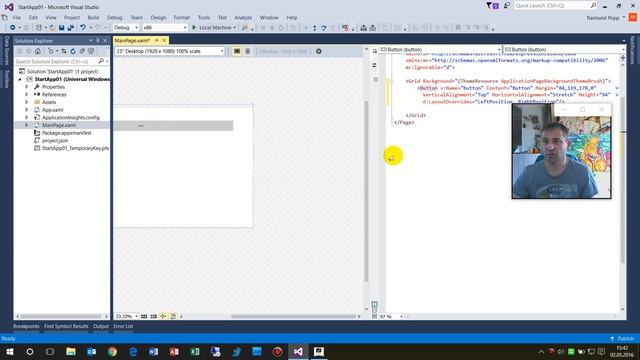Click the Collapse All icon in Solution Explorer
This screenshot has width=640, height=360.
[x=82, y=51]
